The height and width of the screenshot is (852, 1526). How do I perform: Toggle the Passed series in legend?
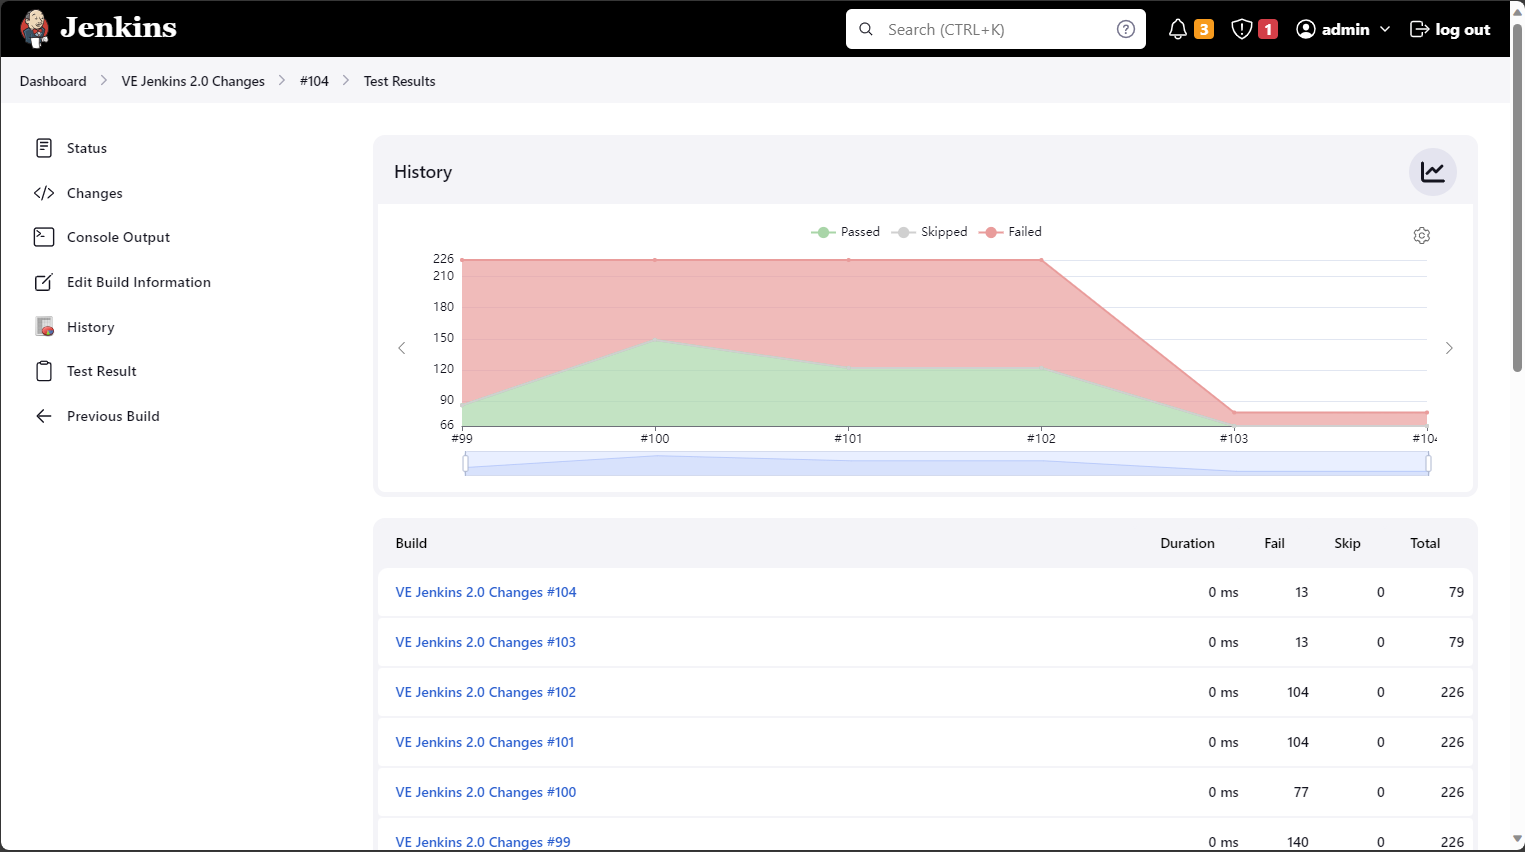click(x=845, y=232)
